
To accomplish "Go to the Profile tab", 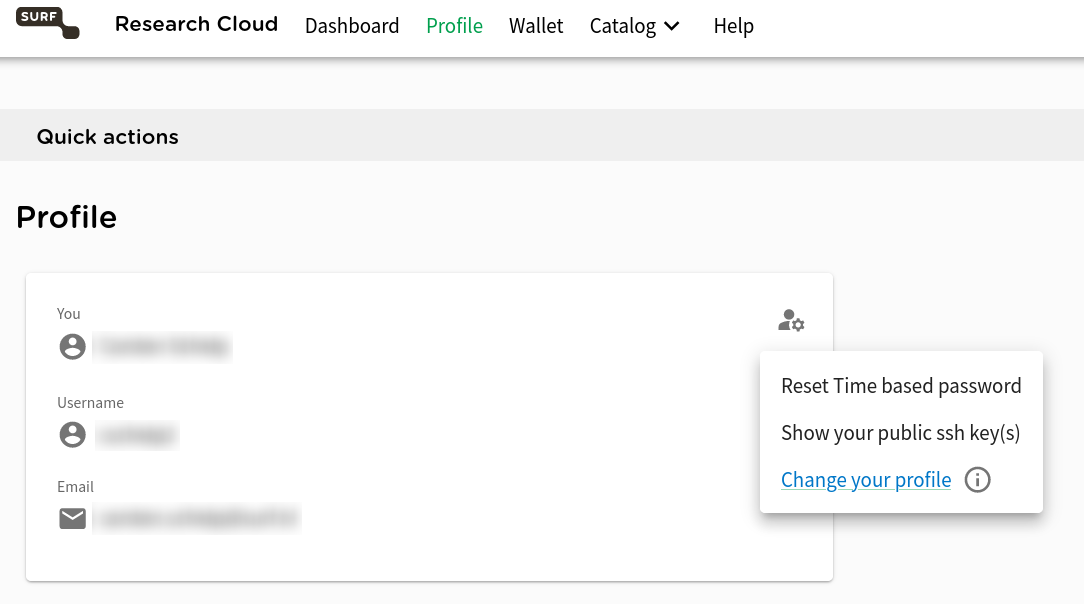I will click(454, 26).
